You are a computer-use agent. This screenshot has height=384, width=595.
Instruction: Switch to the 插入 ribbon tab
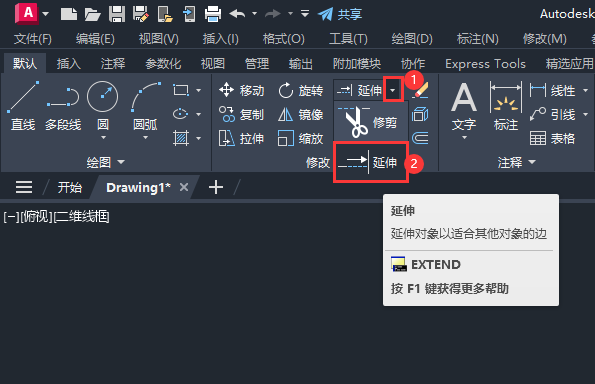69,63
